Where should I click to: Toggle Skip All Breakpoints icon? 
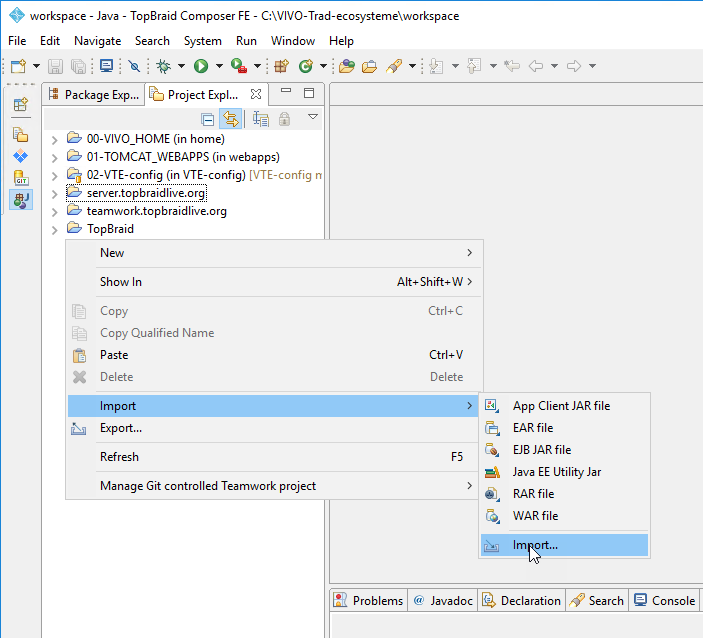click(134, 66)
